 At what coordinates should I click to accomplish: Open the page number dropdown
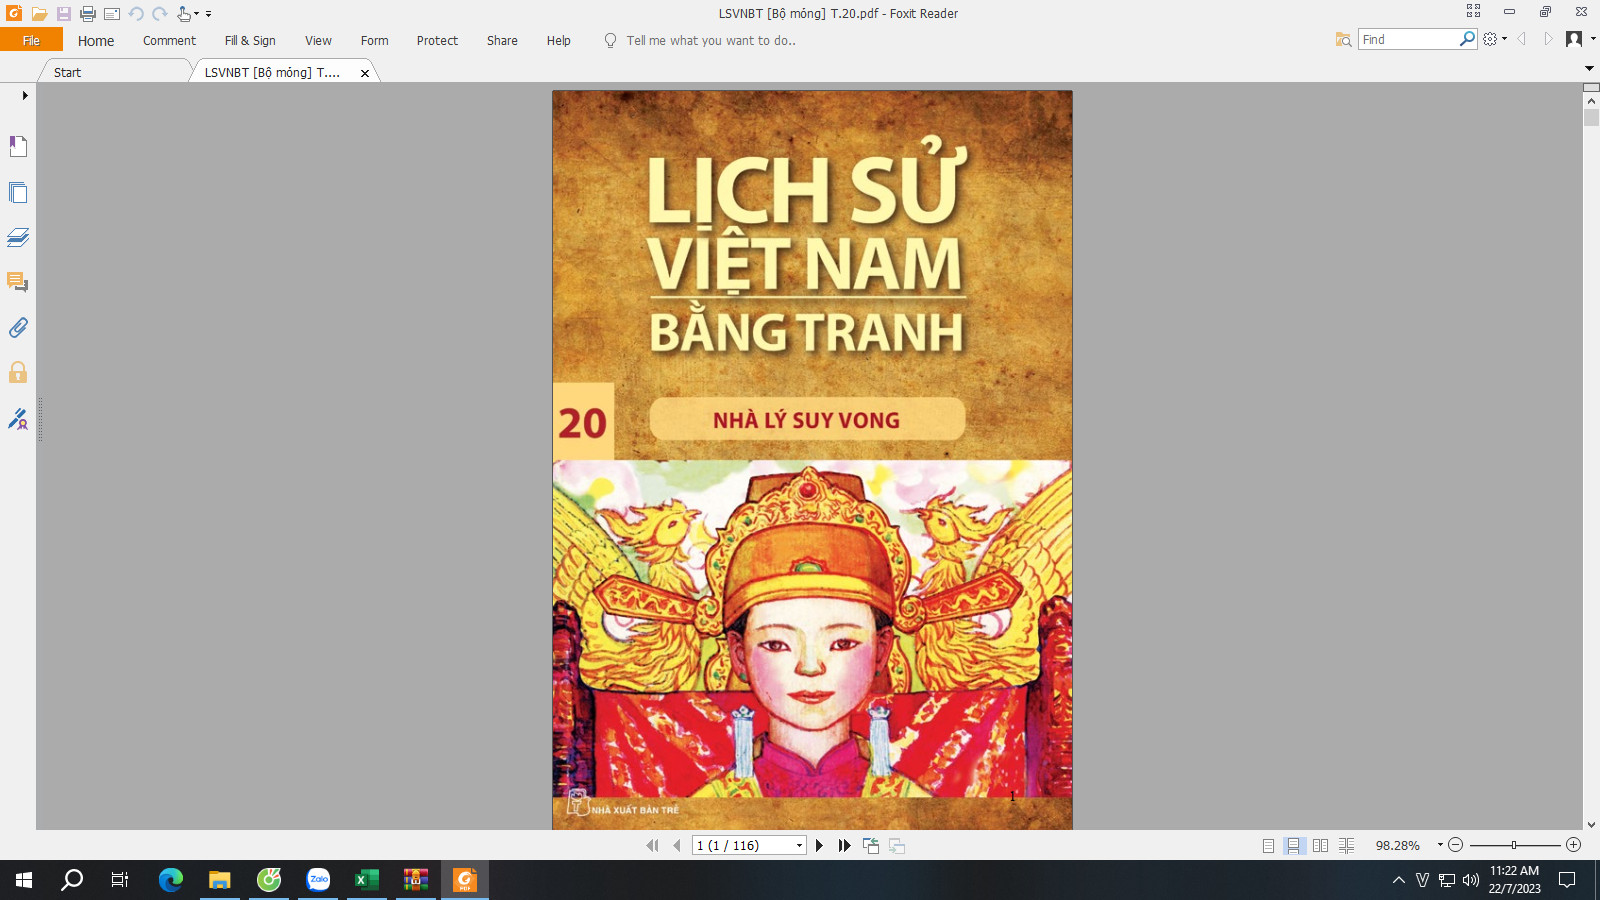(799, 846)
